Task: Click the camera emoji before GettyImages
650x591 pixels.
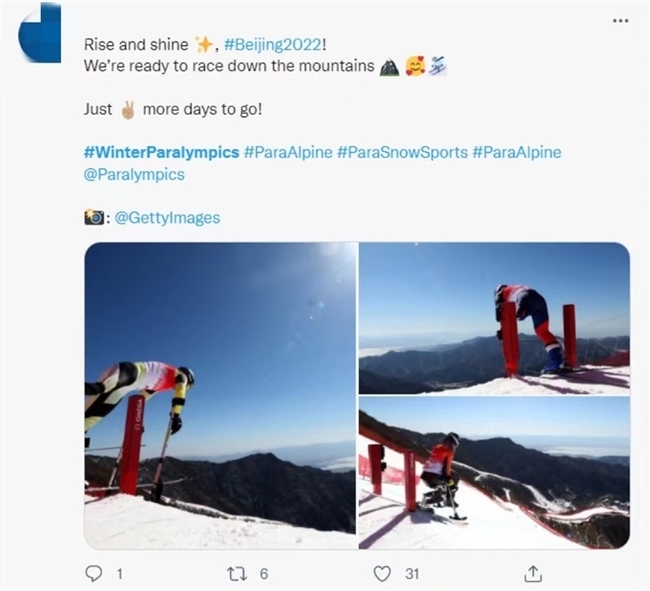Action: pos(94,217)
